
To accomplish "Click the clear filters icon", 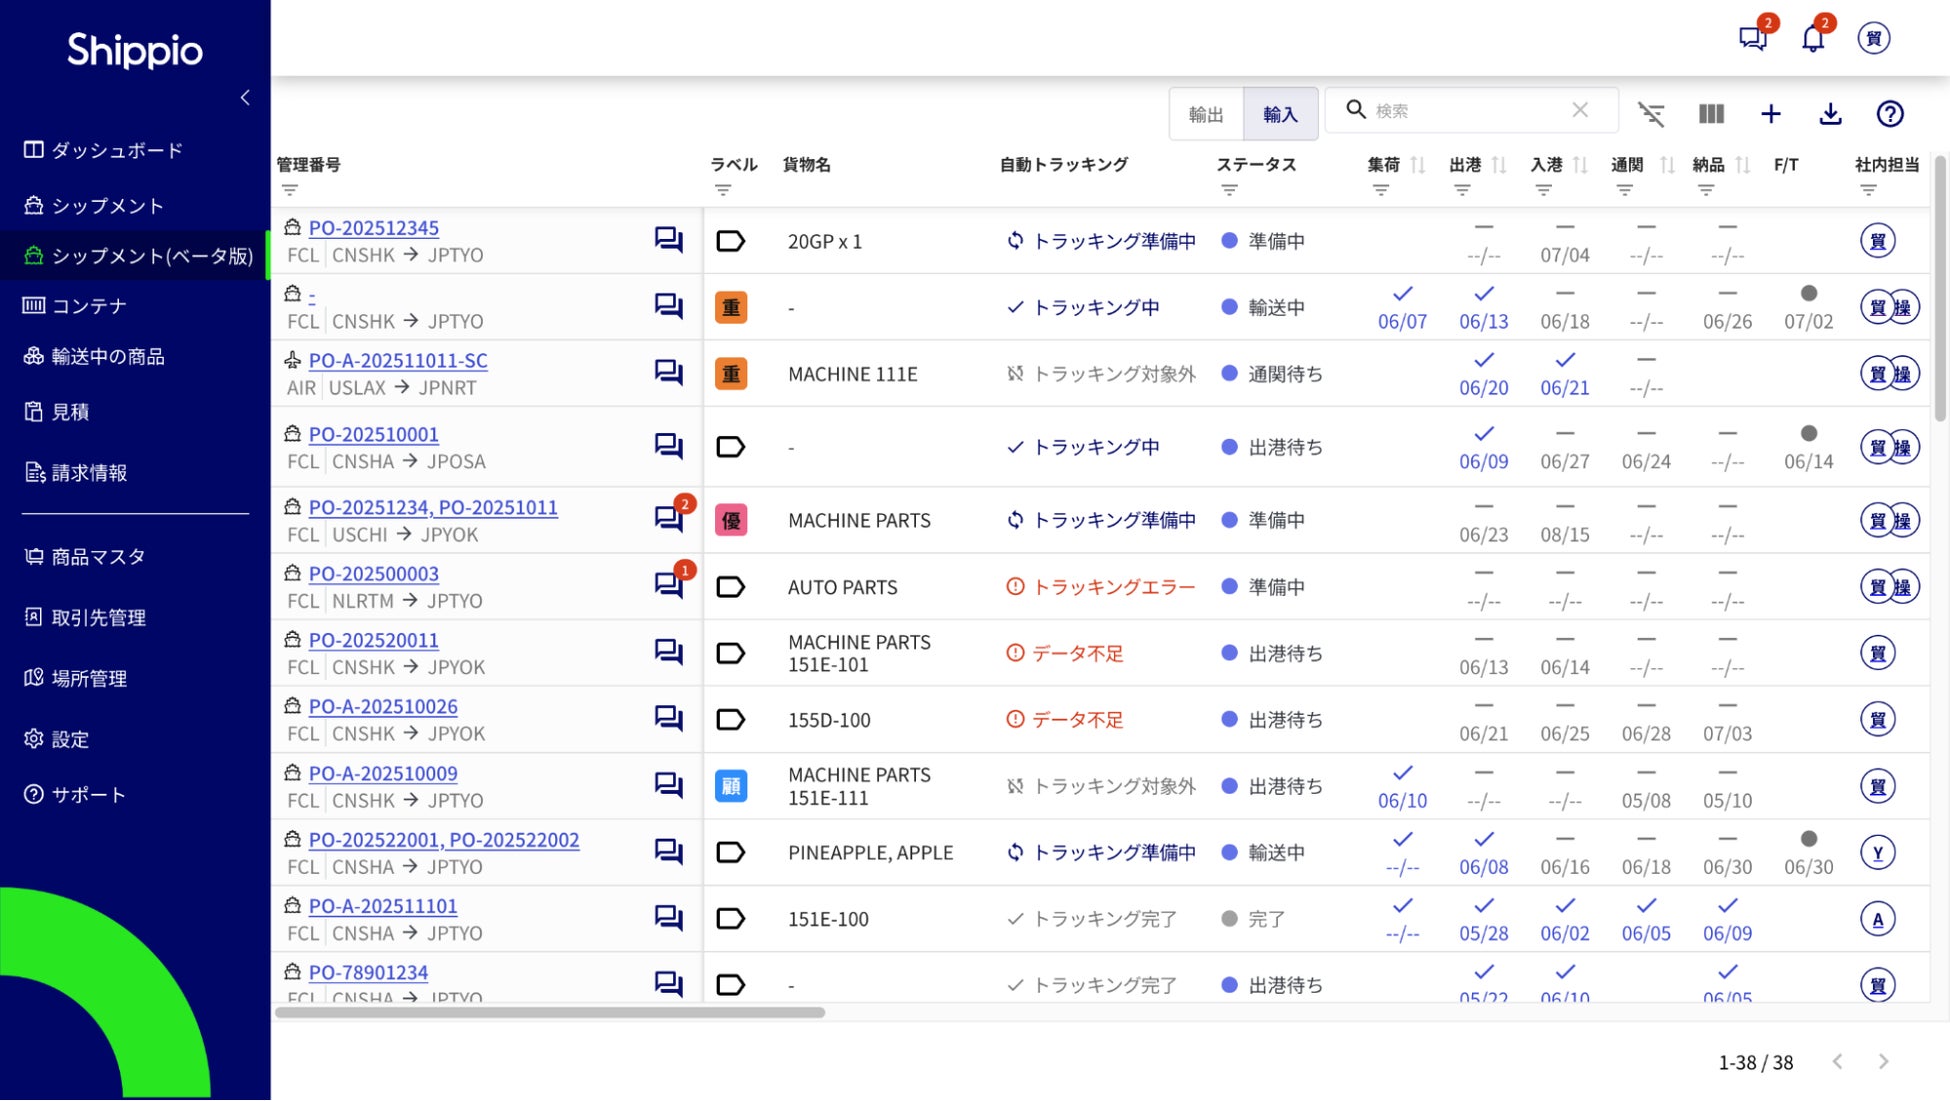I will (1651, 114).
